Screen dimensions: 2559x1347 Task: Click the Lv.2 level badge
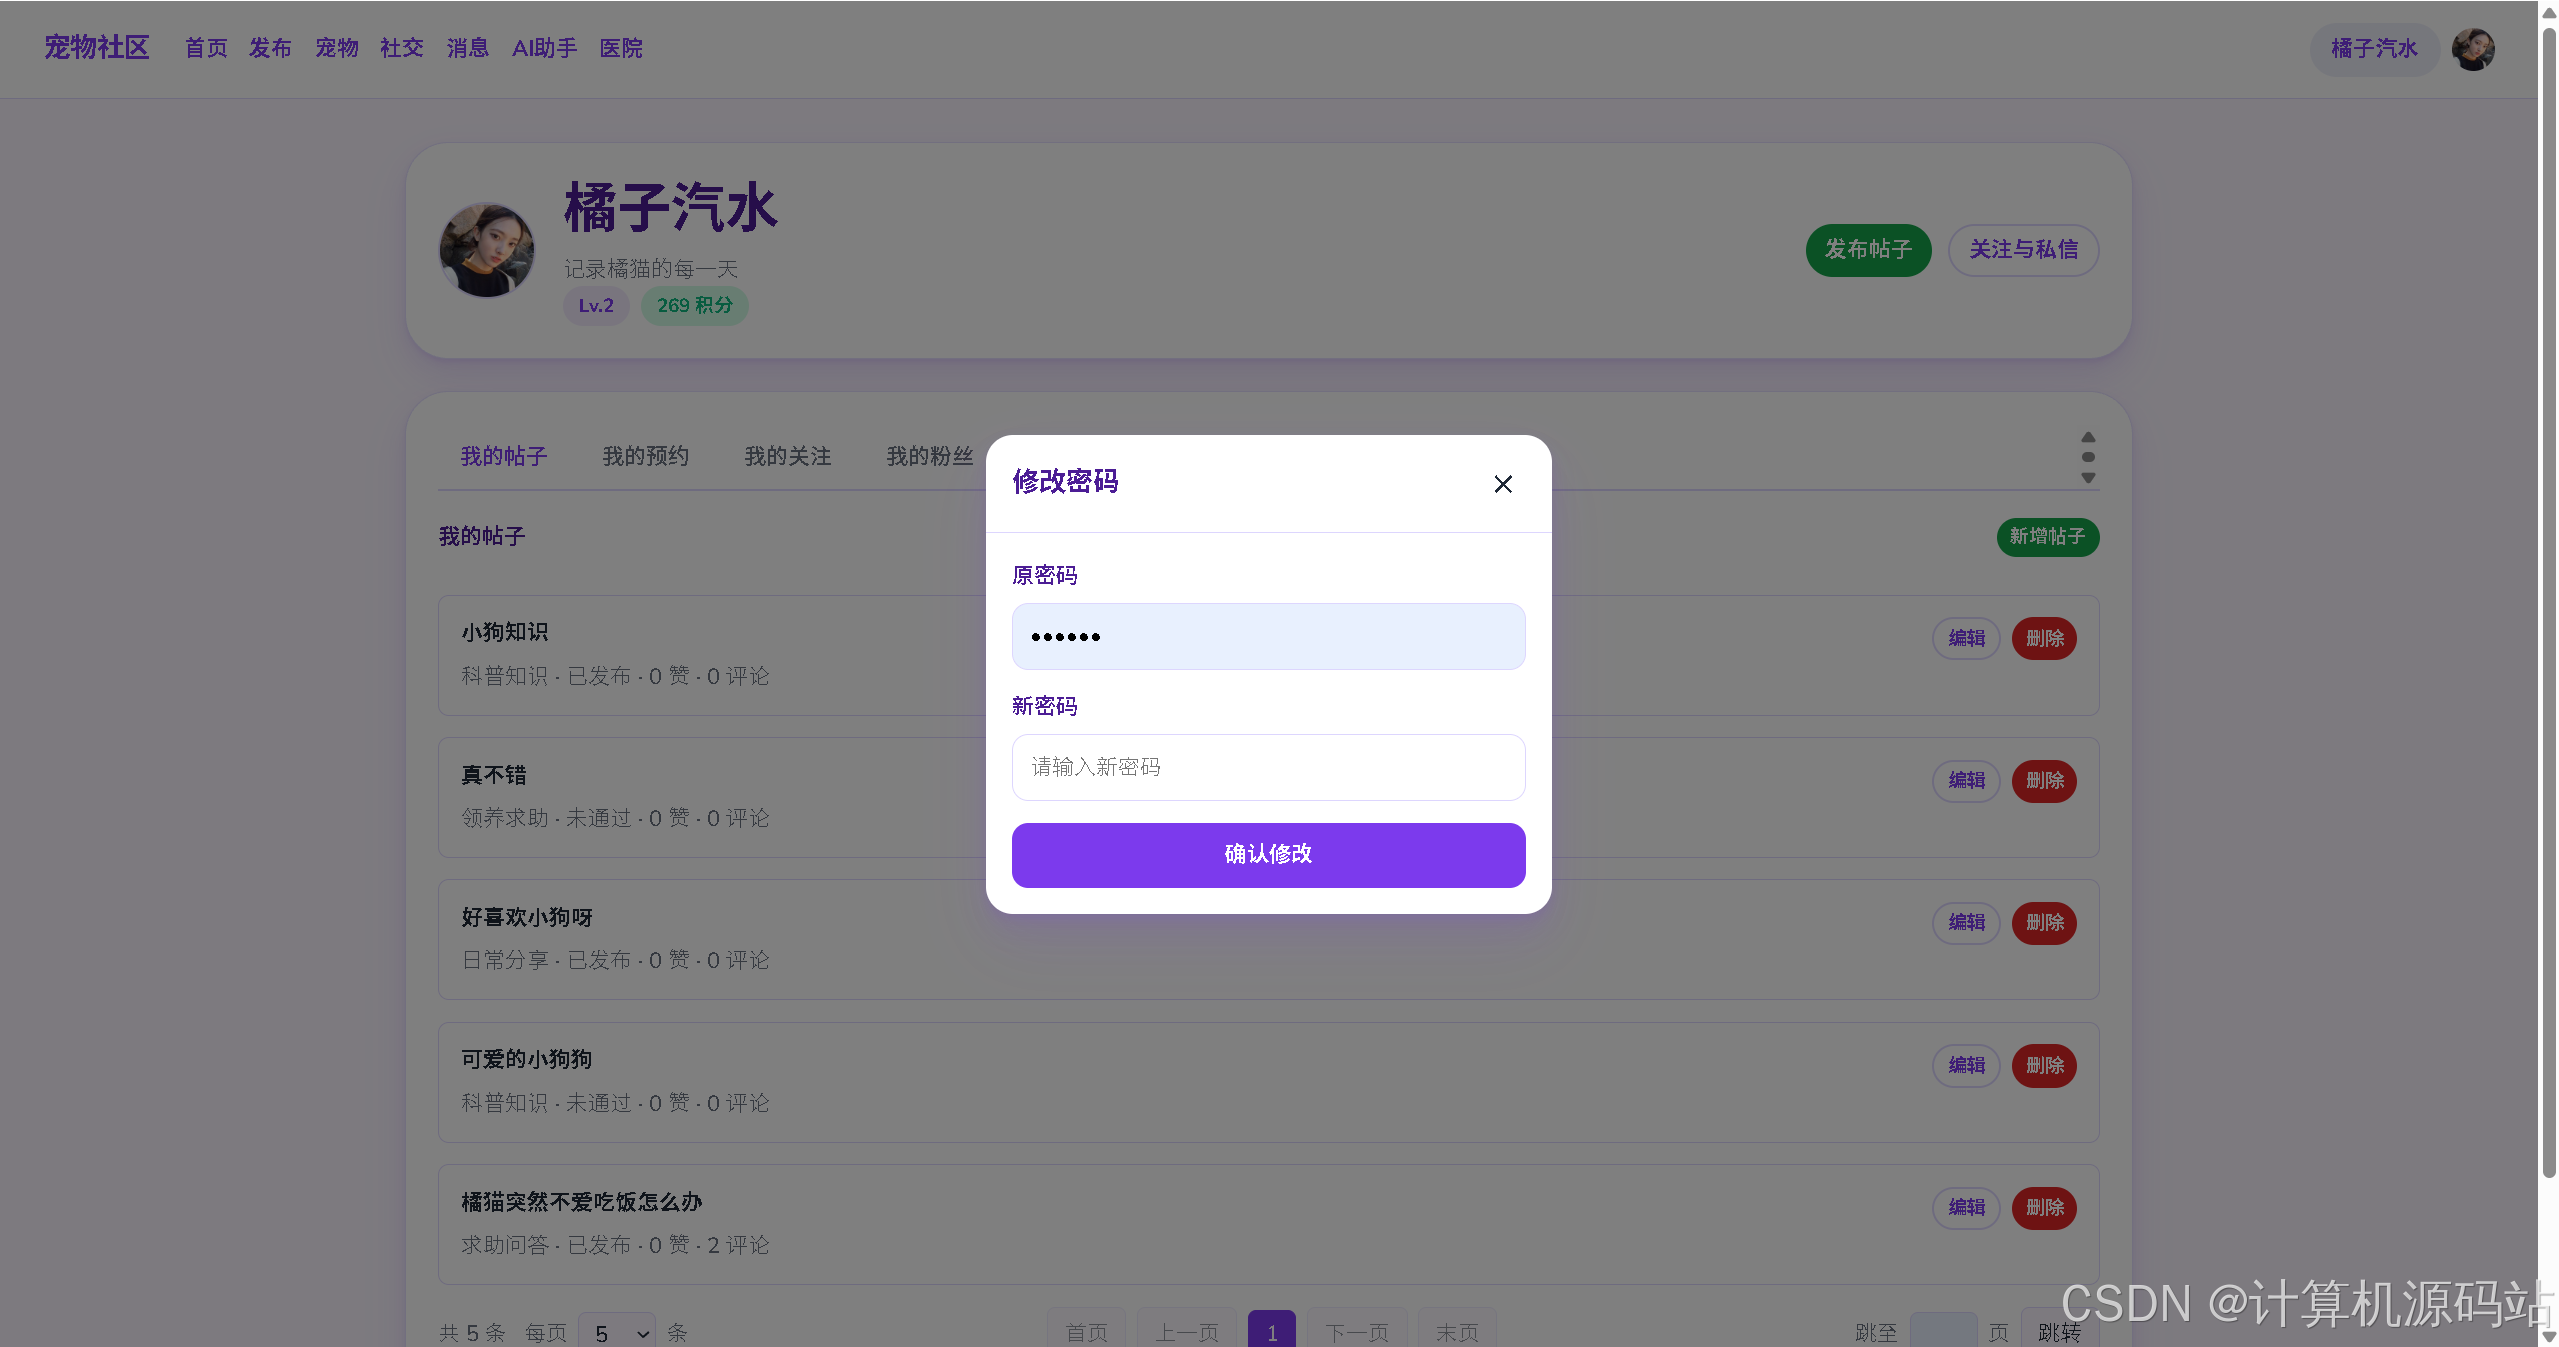click(596, 306)
